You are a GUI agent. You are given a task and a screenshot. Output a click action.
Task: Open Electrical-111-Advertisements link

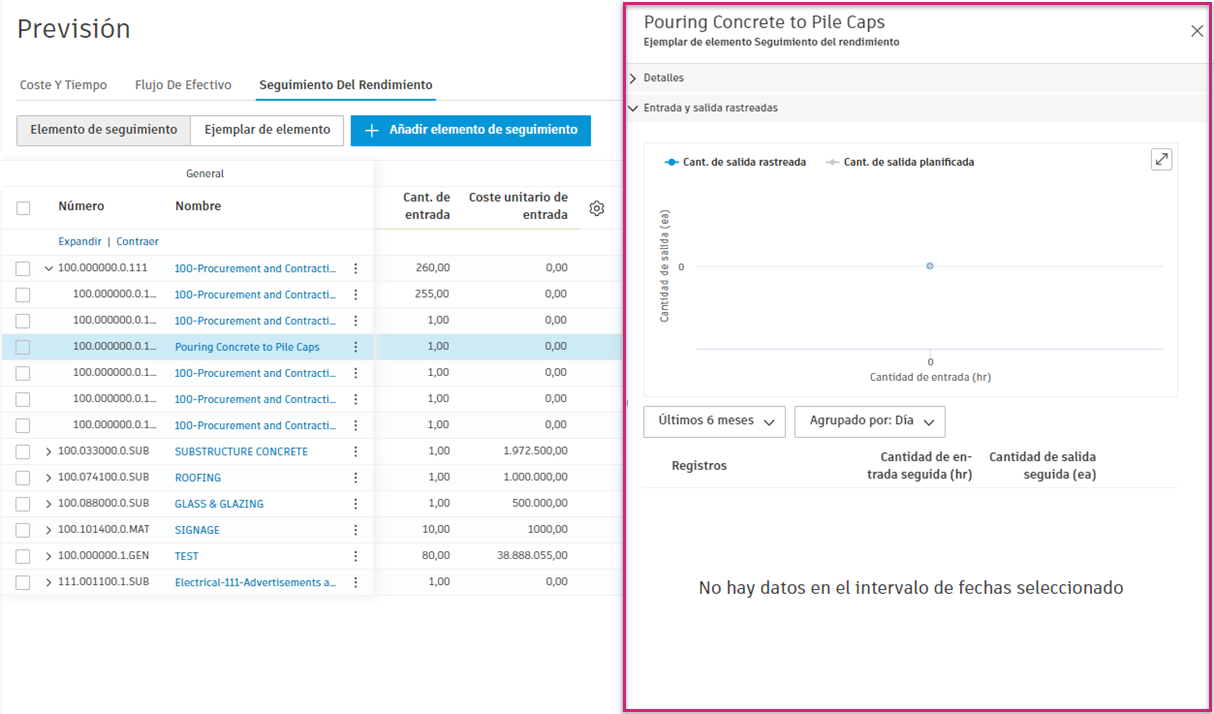[255, 581]
